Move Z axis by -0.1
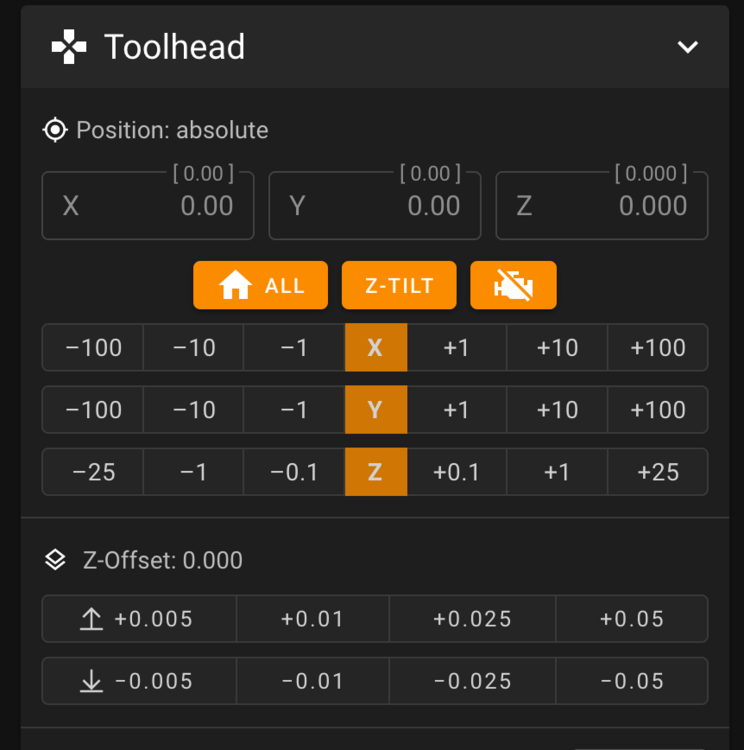Viewport: 744px width, 750px height. [x=294, y=472]
